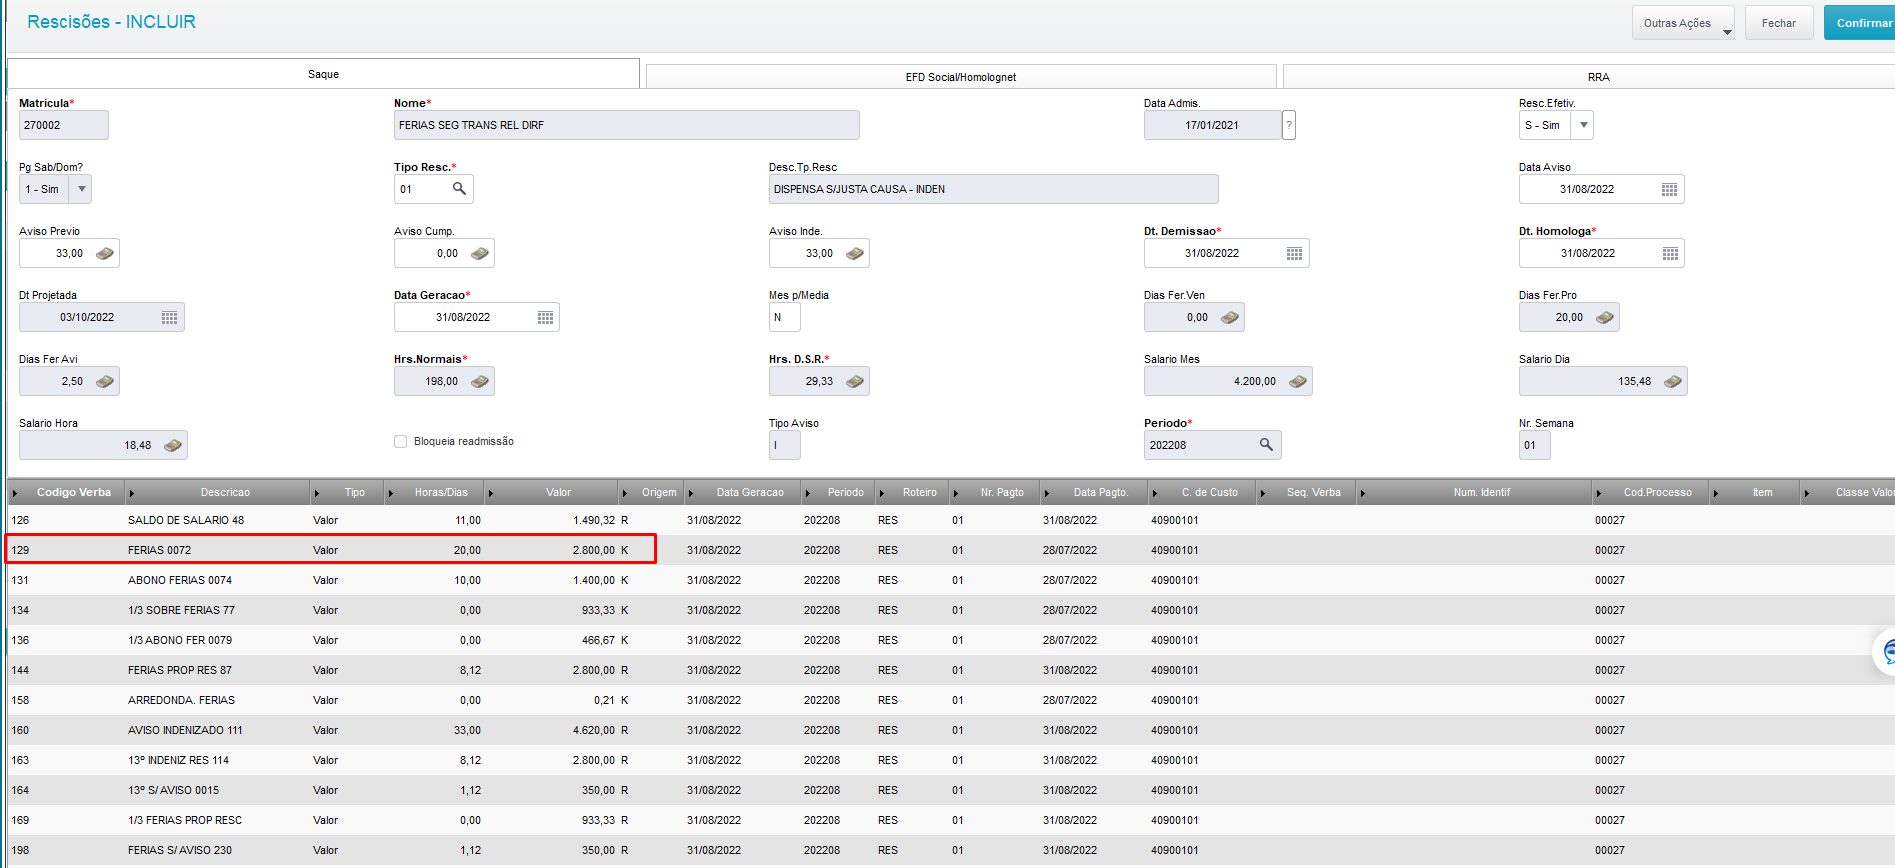Click the Nr. Semana field
This screenshot has width=1895, height=868.
click(1534, 445)
